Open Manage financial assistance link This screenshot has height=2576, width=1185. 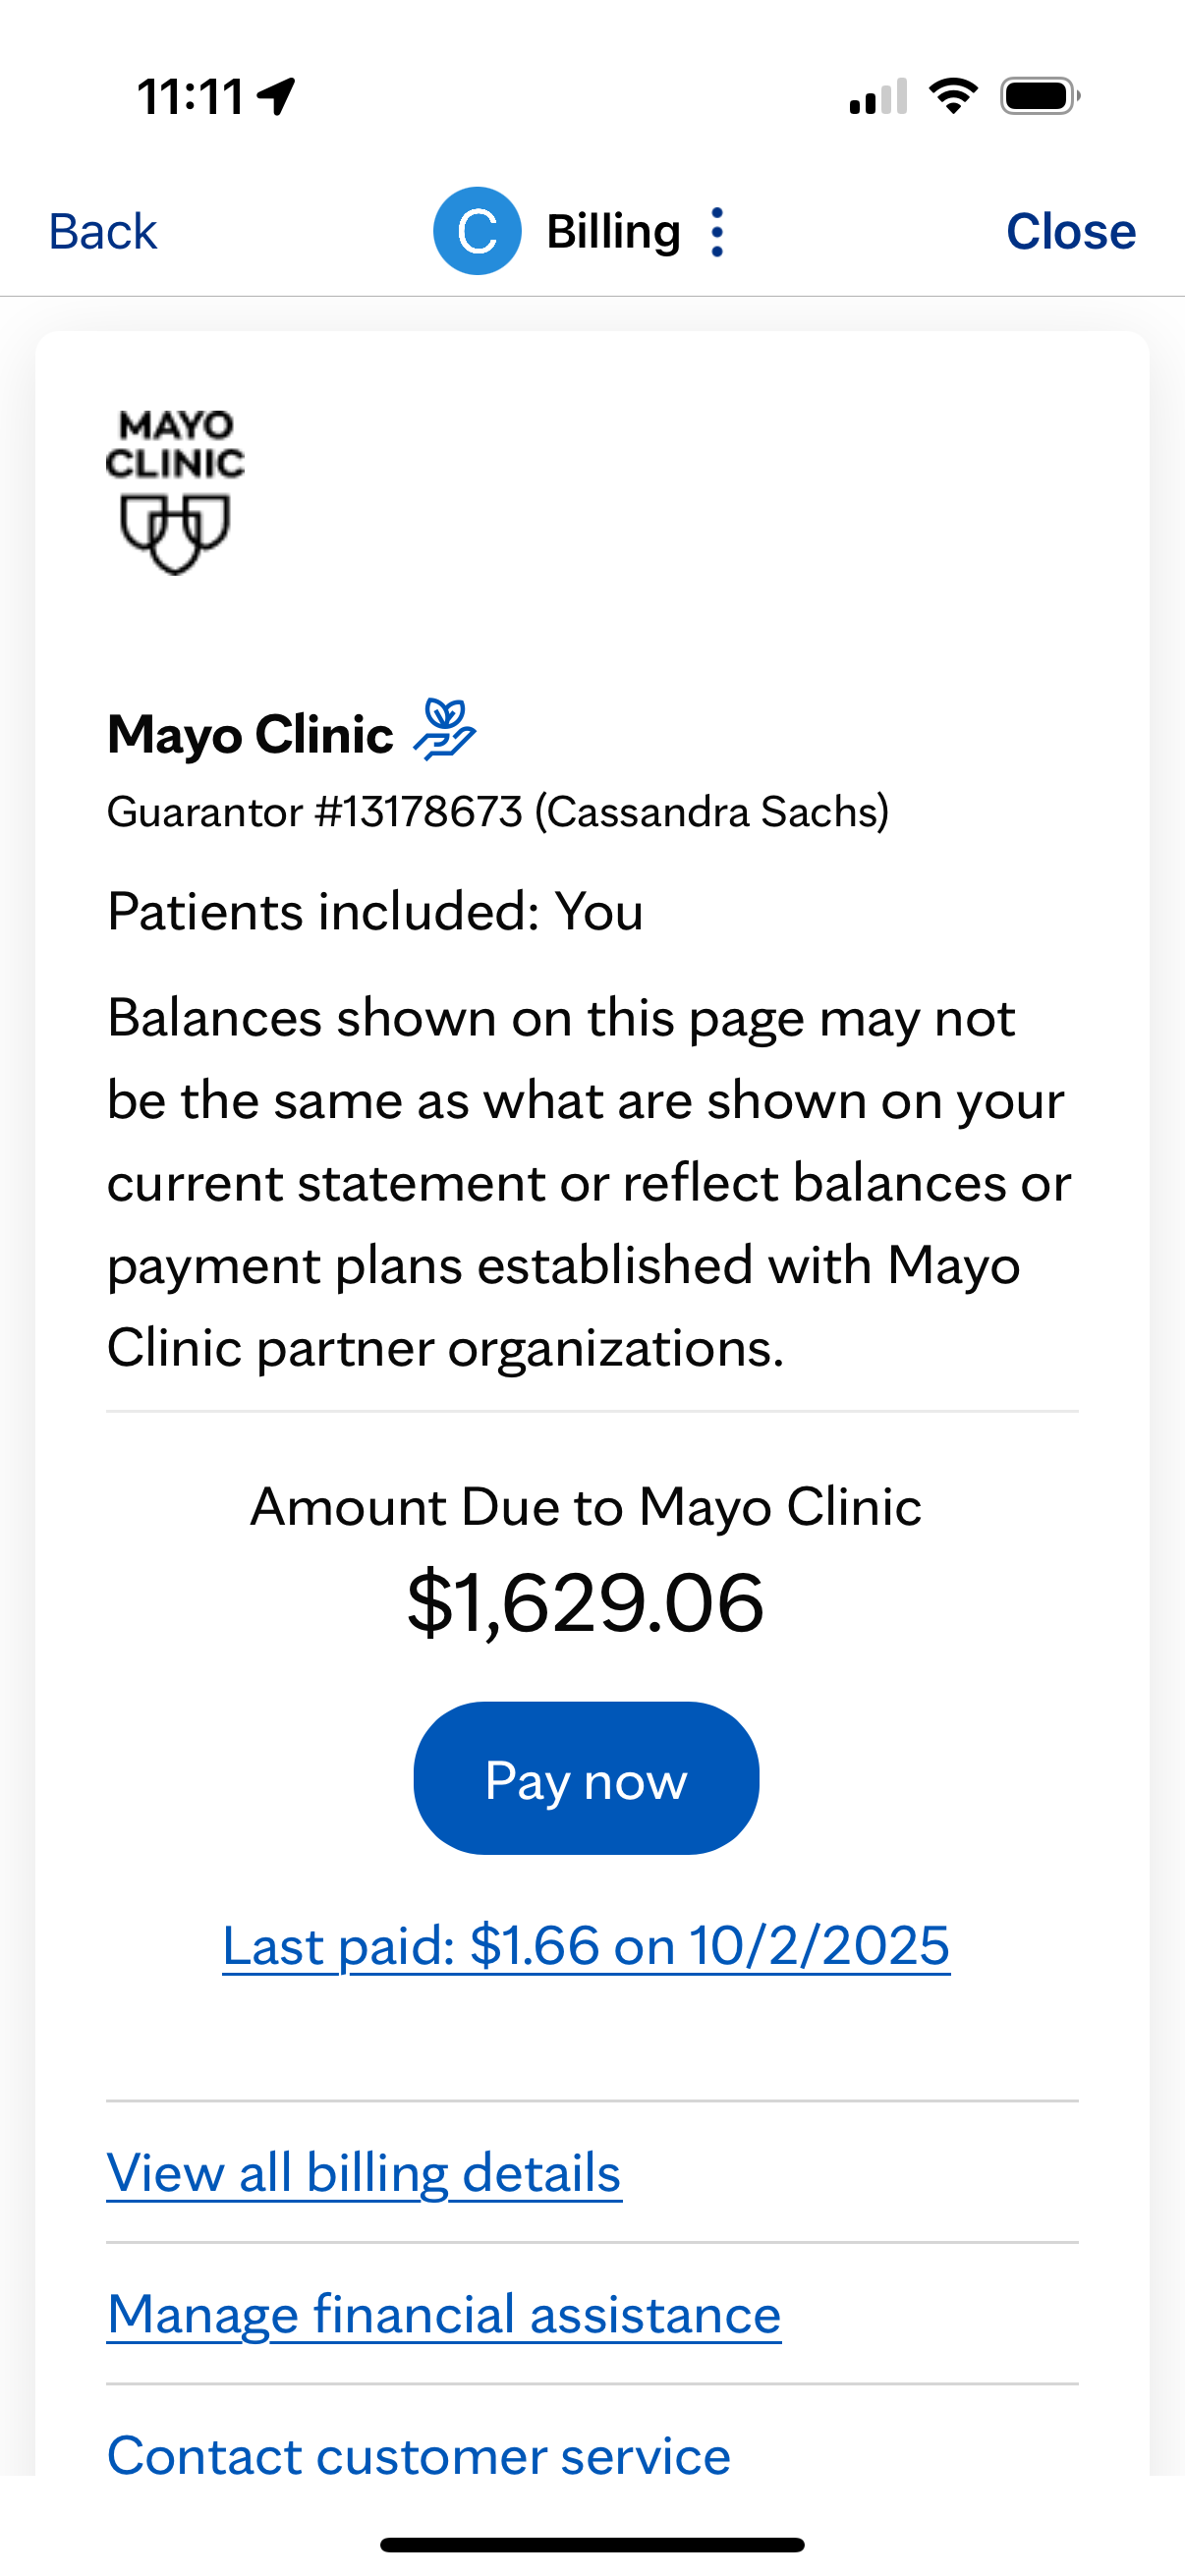click(444, 2314)
